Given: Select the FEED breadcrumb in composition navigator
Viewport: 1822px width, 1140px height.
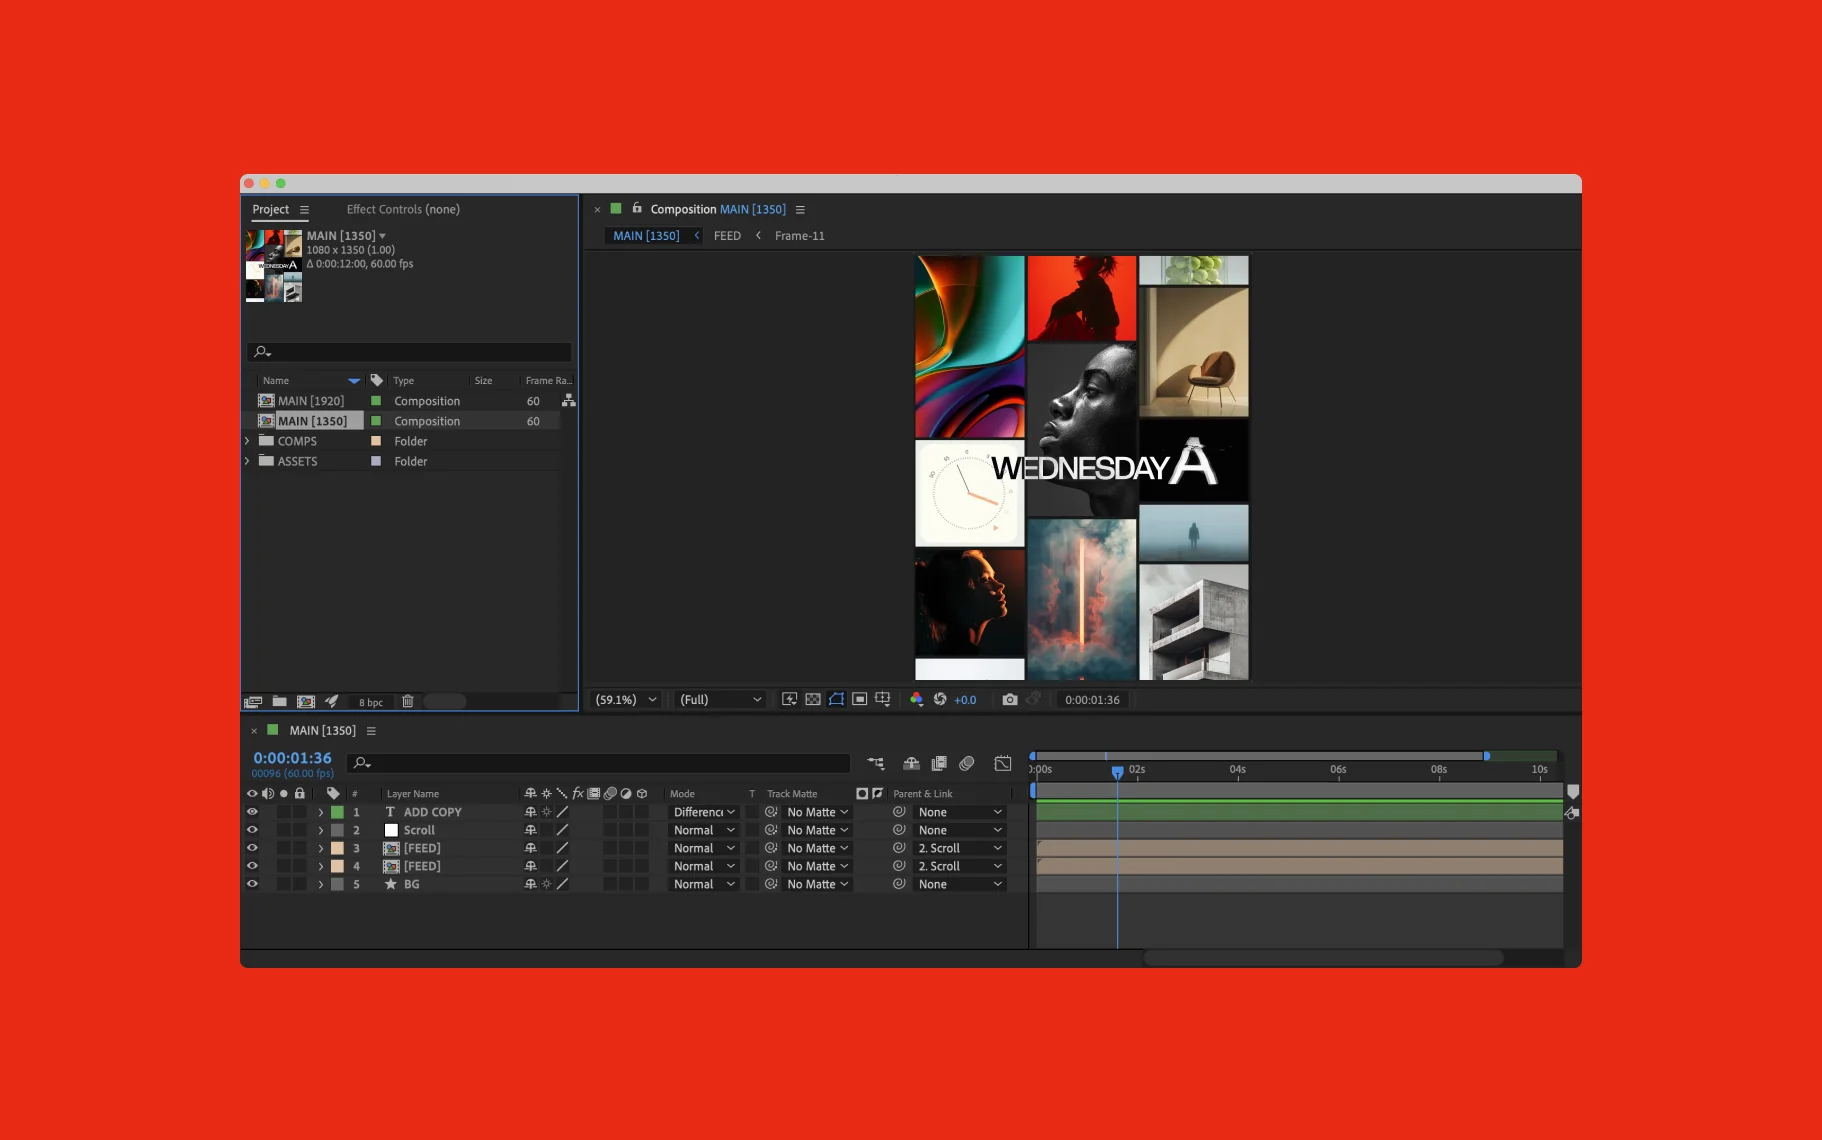Looking at the screenshot, I should pyautogui.click(x=727, y=236).
